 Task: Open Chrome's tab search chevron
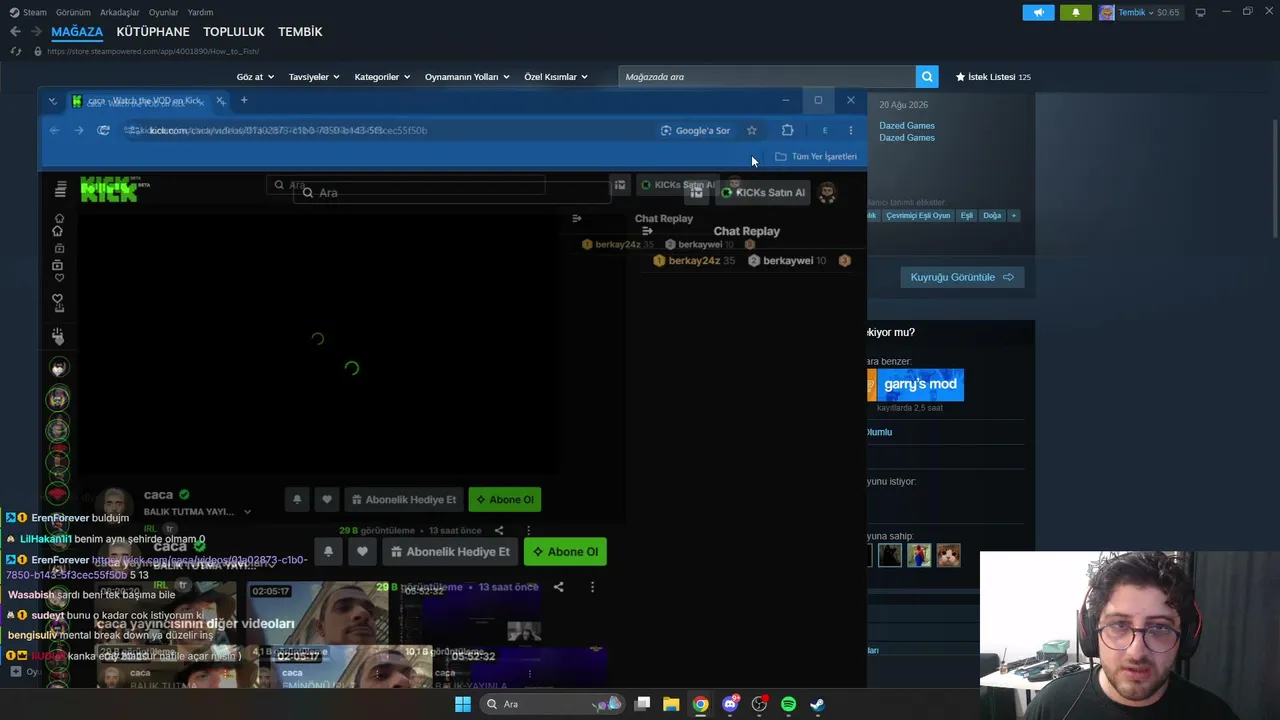pos(53,101)
